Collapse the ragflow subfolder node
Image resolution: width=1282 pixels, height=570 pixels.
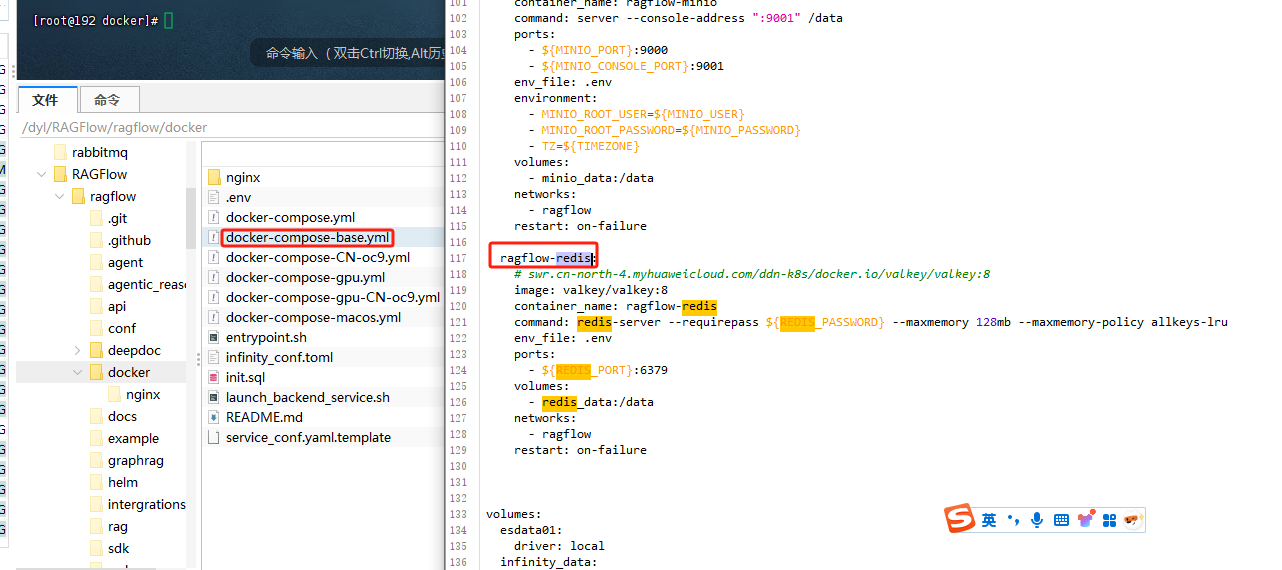tap(60, 196)
